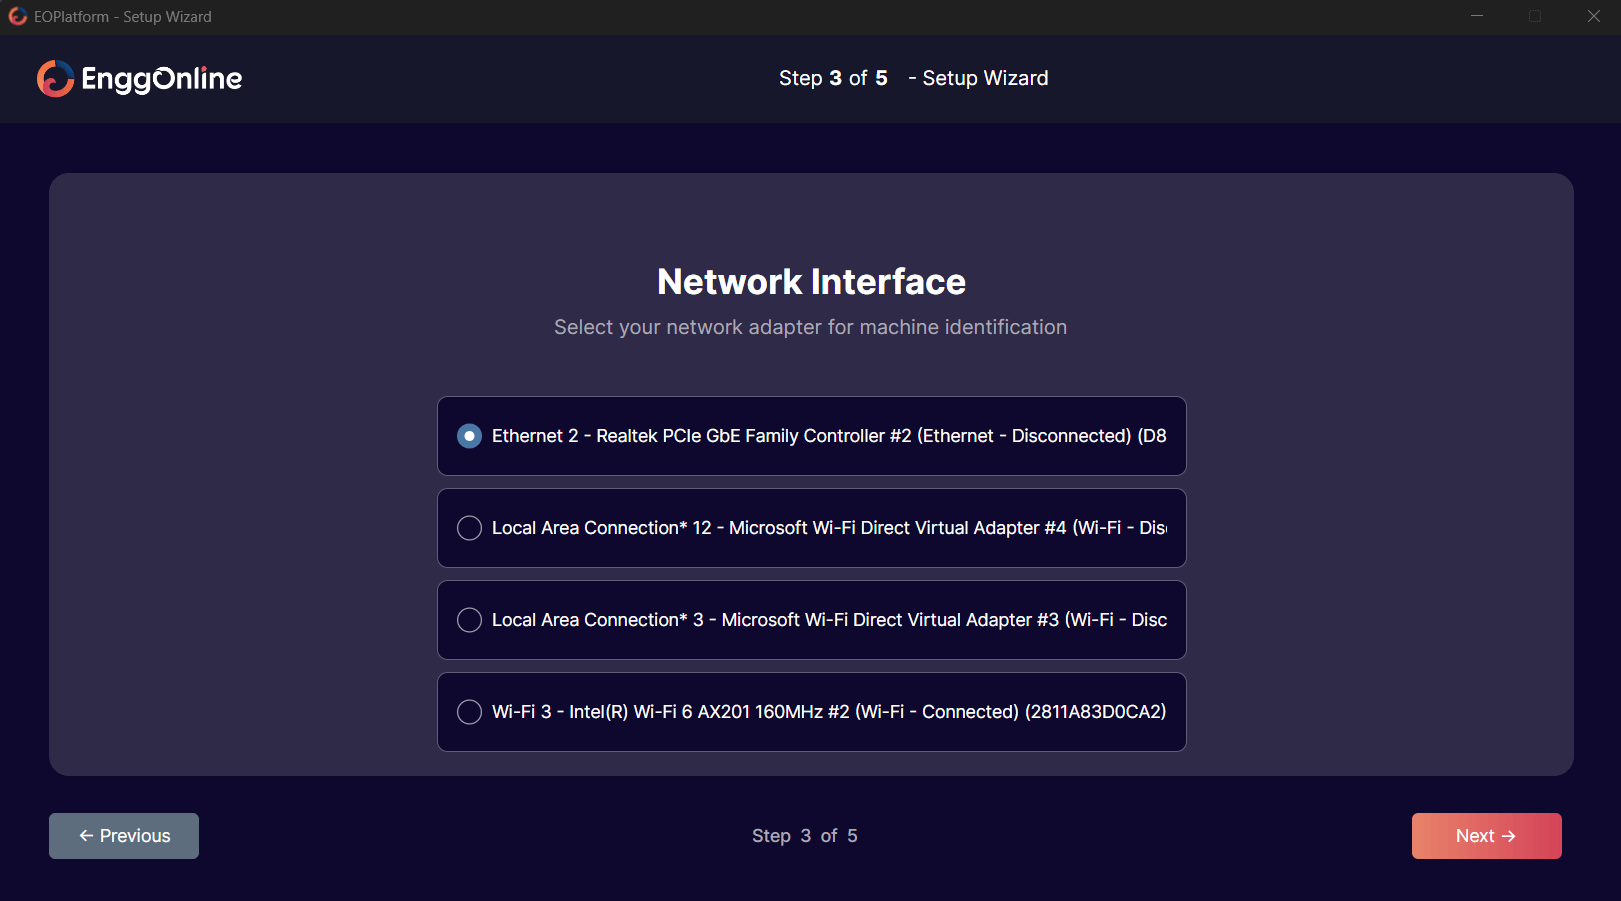Select Wi-Fi 3 Intel AX201 radio button
This screenshot has height=901, width=1621.
pyautogui.click(x=469, y=712)
